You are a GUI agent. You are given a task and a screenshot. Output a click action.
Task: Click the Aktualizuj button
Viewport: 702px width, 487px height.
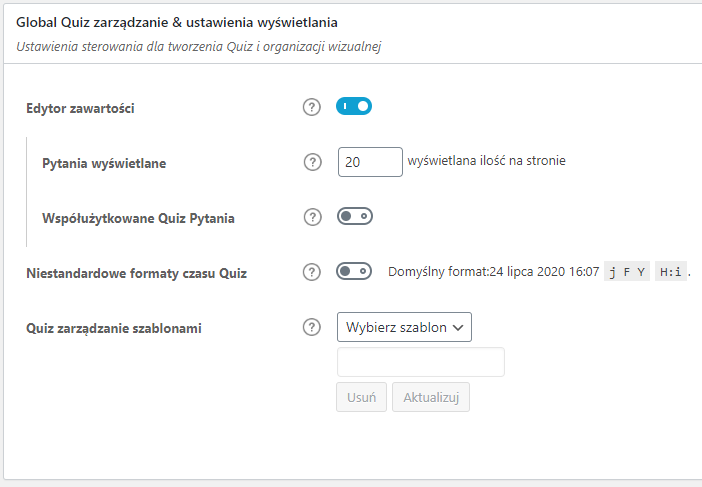[430, 397]
